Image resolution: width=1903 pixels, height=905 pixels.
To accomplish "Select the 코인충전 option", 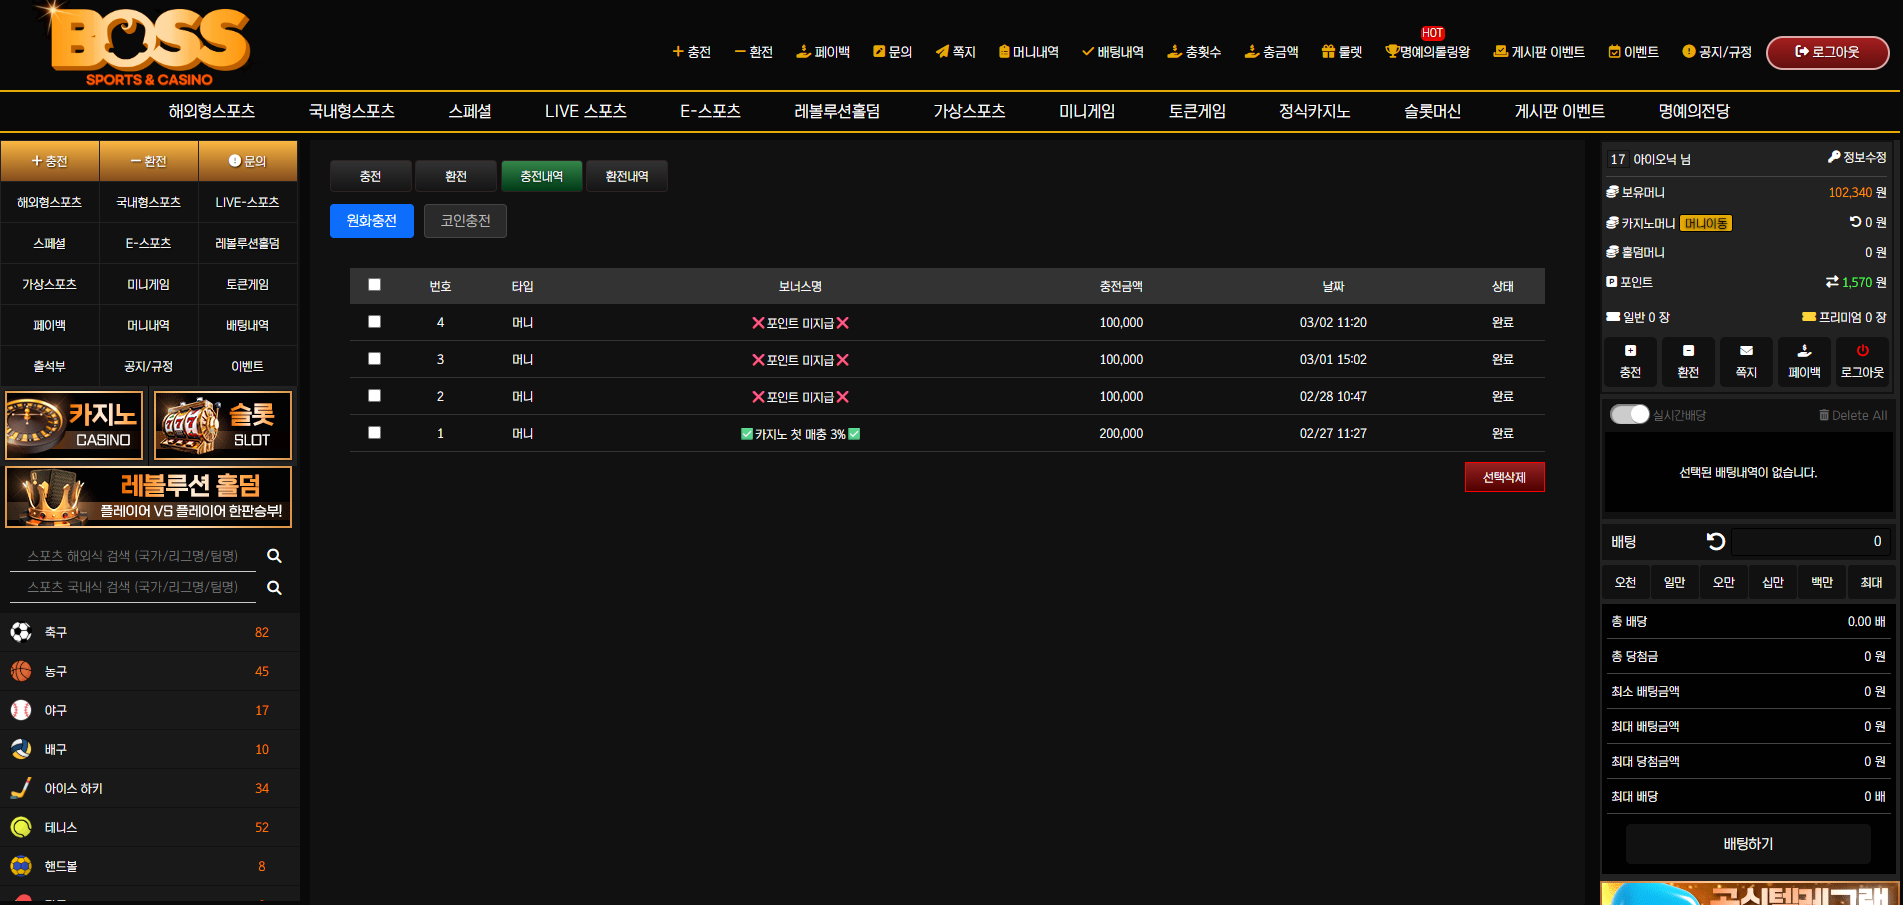I will (x=465, y=221).
